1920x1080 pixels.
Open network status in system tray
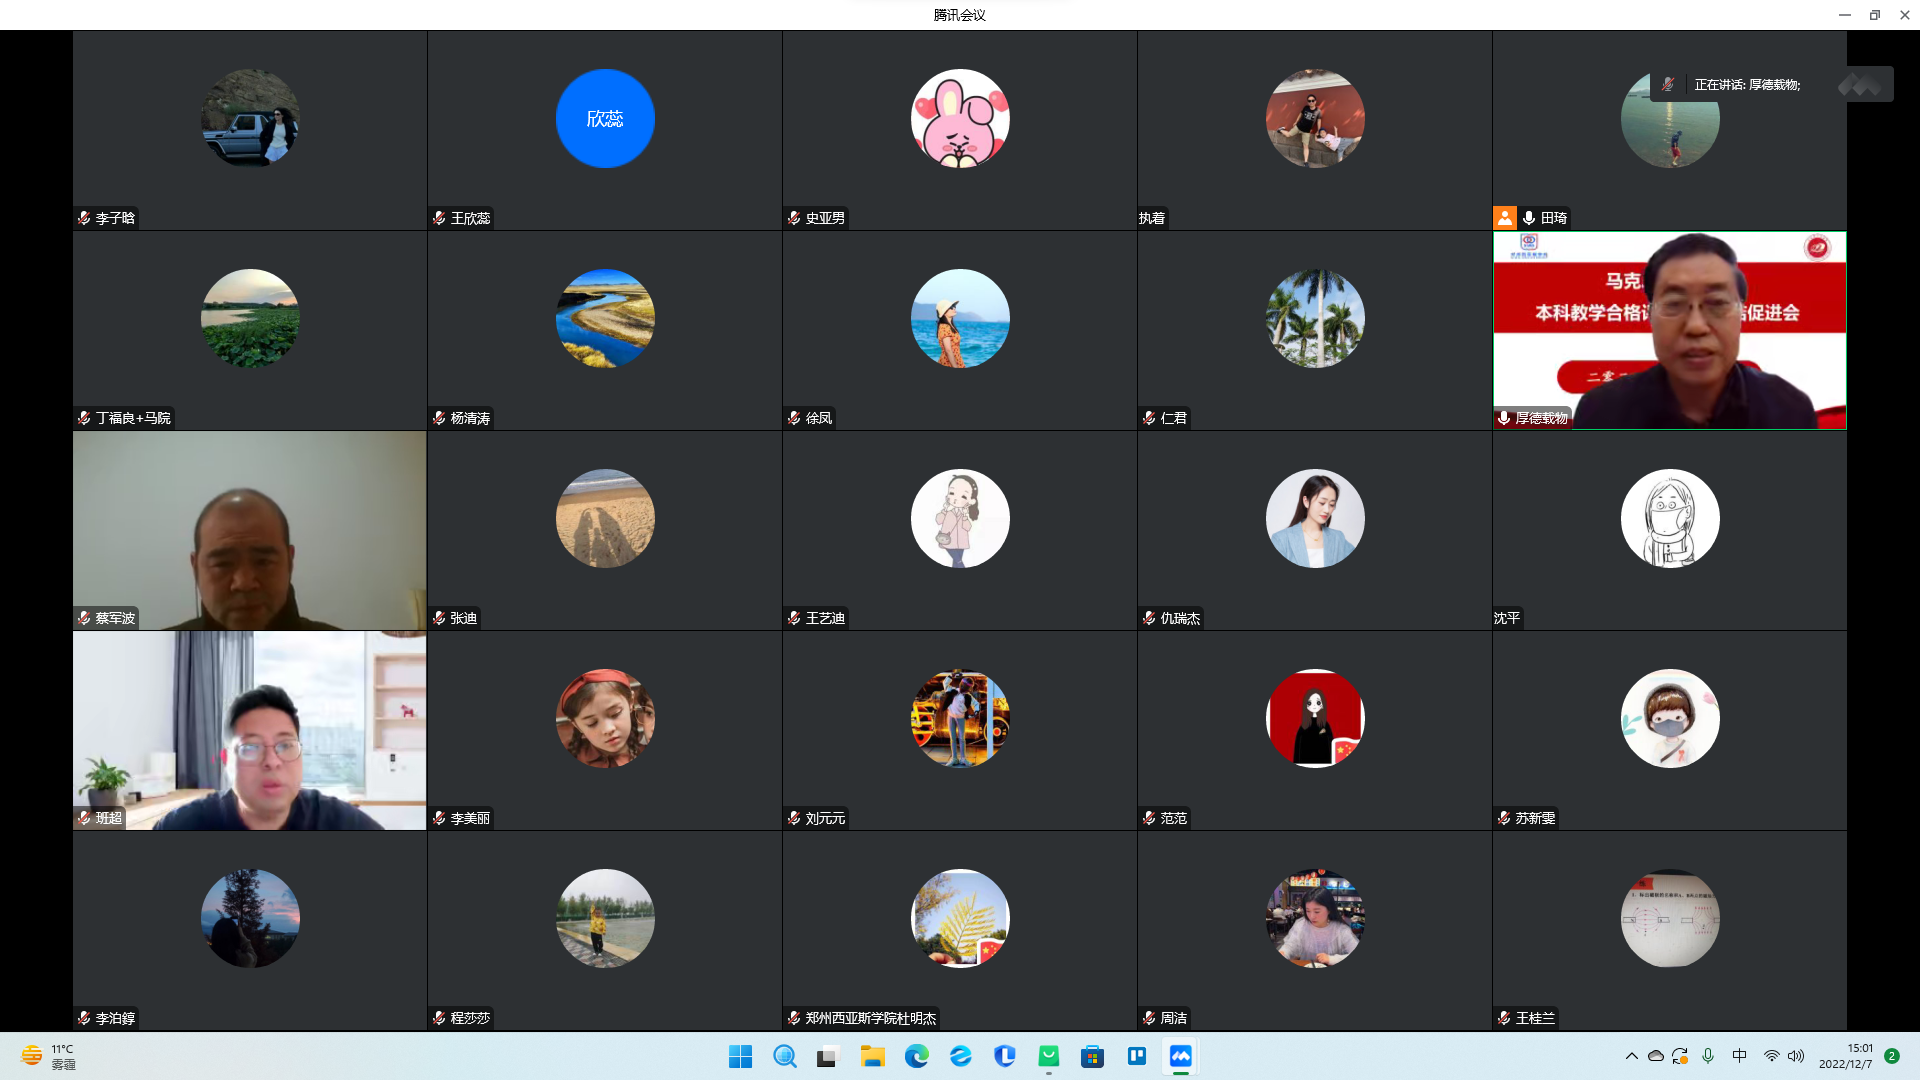pos(1771,1056)
